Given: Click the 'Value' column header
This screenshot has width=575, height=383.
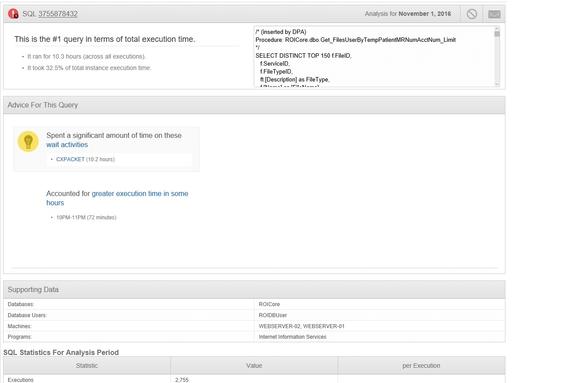Looking at the screenshot, I should (x=254, y=365).
